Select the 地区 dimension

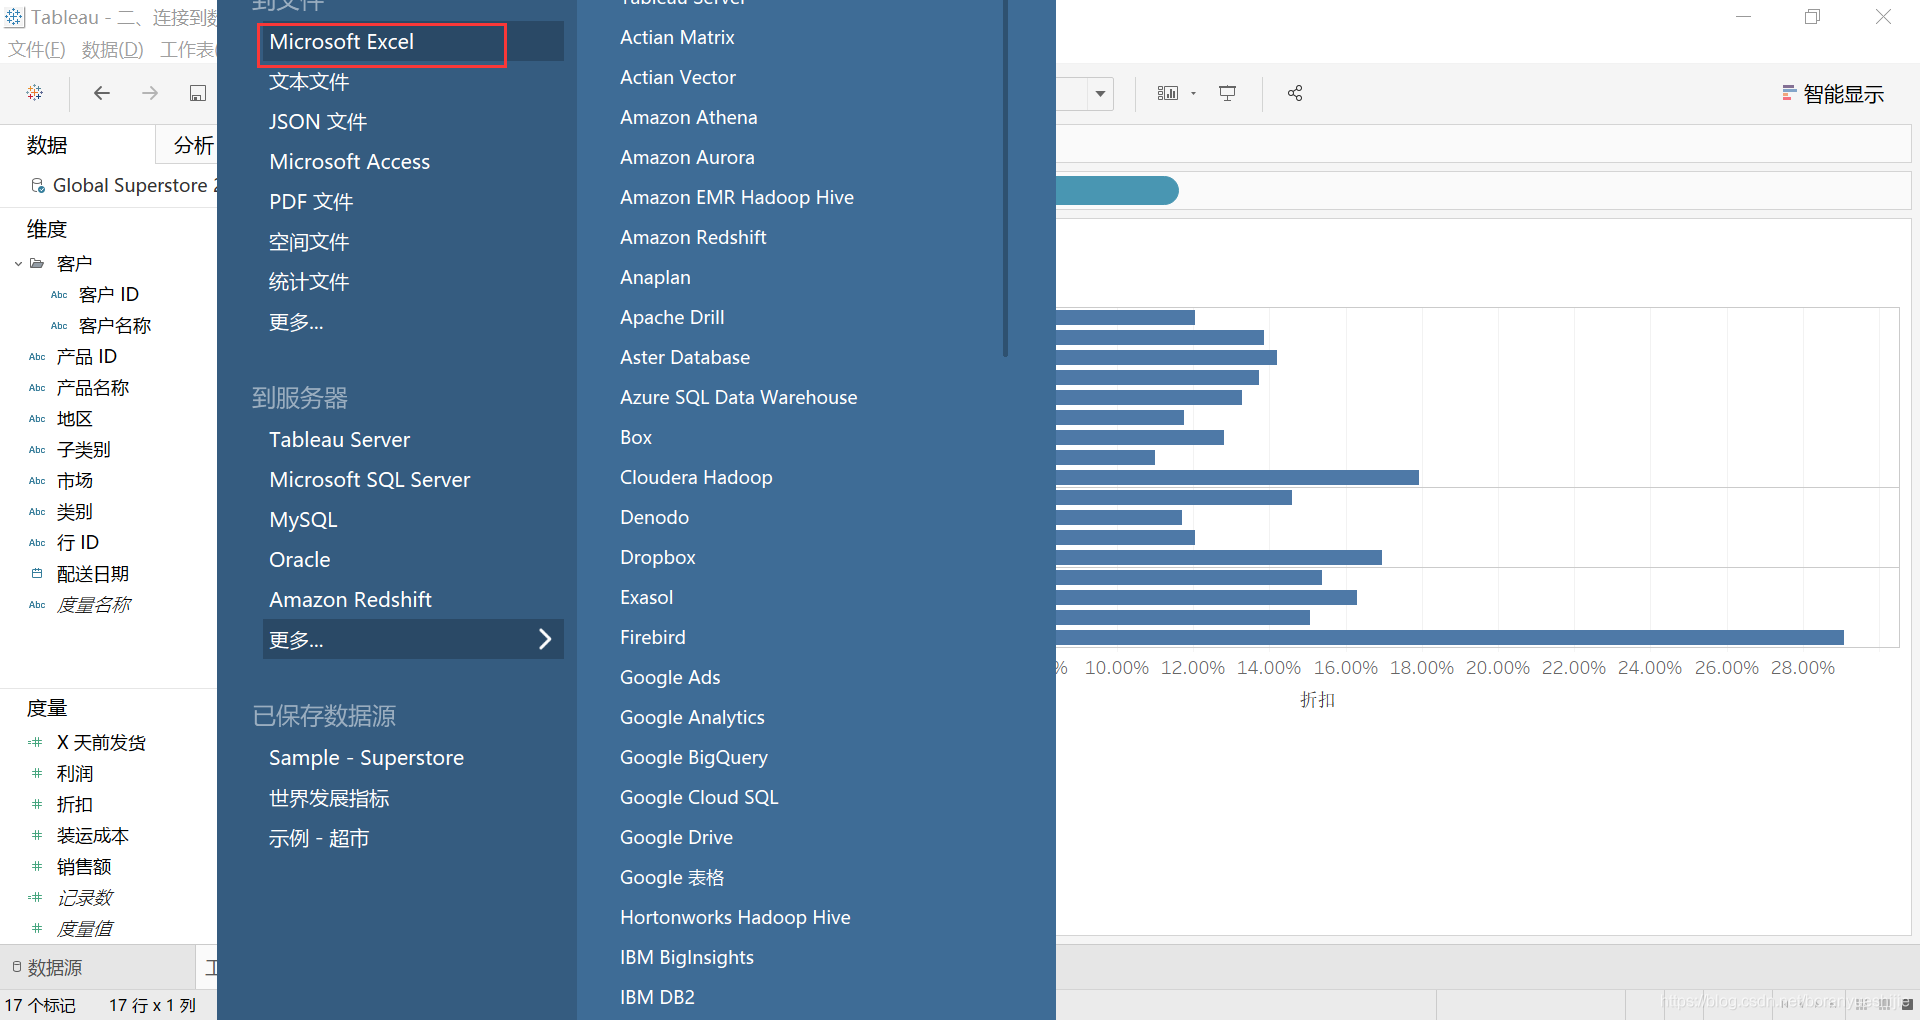point(74,419)
